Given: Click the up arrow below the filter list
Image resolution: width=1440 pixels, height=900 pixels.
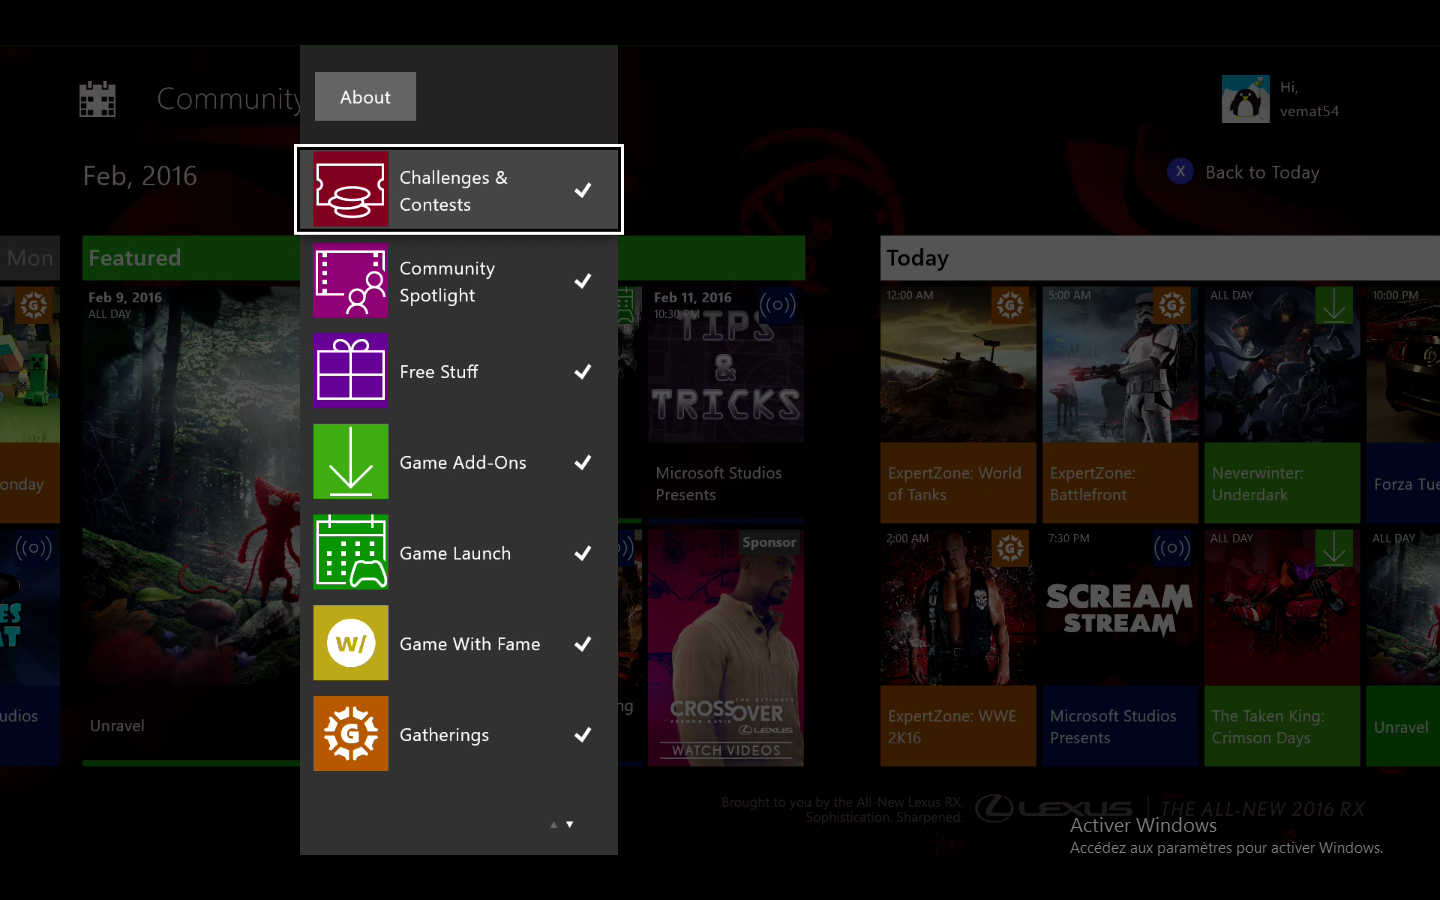Looking at the screenshot, I should click(553, 825).
